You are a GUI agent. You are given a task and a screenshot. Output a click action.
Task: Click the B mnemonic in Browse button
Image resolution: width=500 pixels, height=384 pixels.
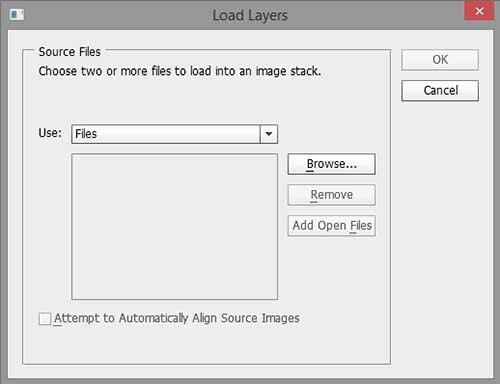[310, 164]
